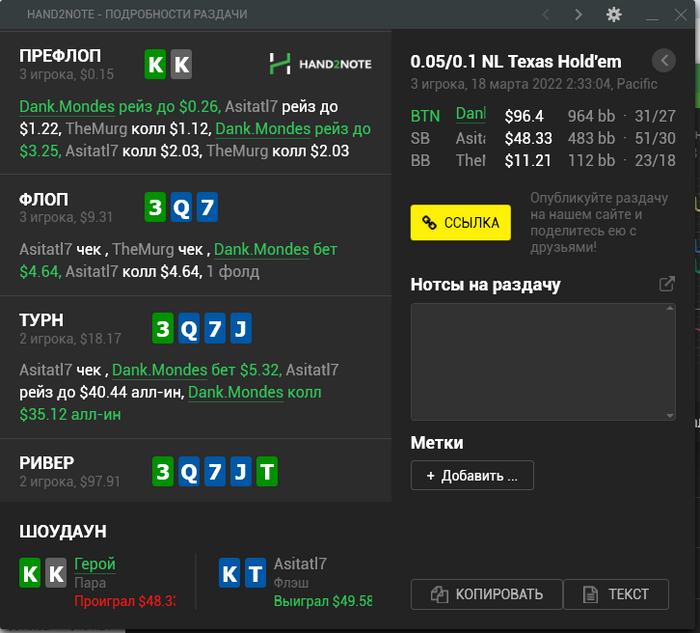
Task: Click the Проиграл $48.3 result text
Action: coord(125,601)
